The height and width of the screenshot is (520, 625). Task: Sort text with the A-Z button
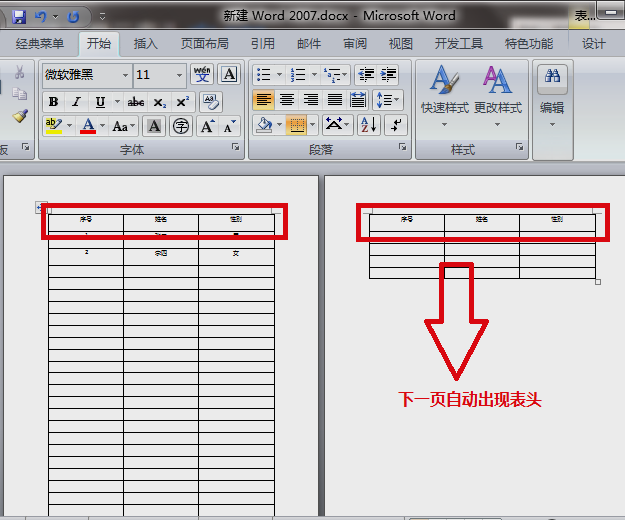[369, 126]
